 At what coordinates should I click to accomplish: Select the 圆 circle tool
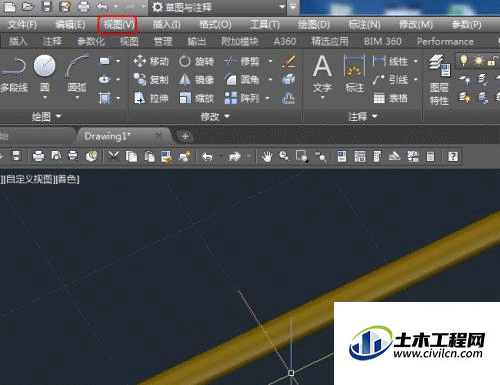(45, 73)
